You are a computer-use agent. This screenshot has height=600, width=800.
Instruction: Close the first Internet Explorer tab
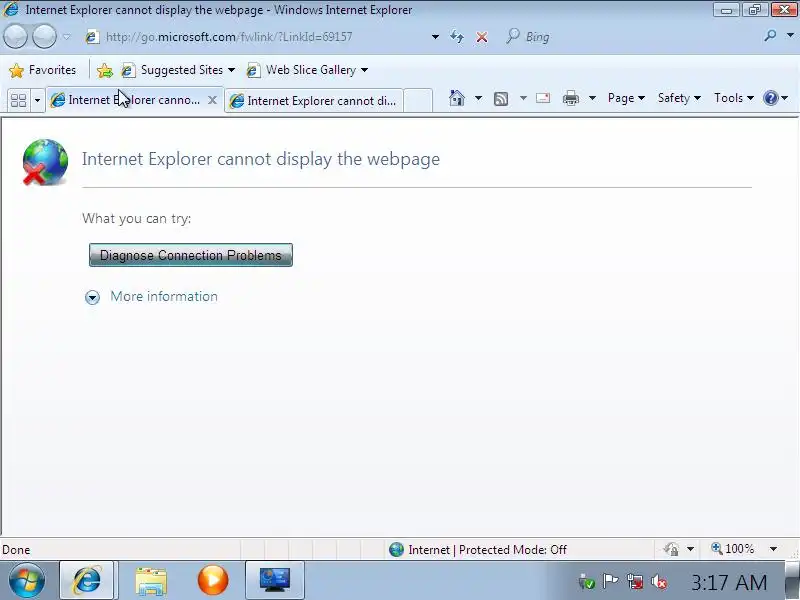[x=212, y=100]
